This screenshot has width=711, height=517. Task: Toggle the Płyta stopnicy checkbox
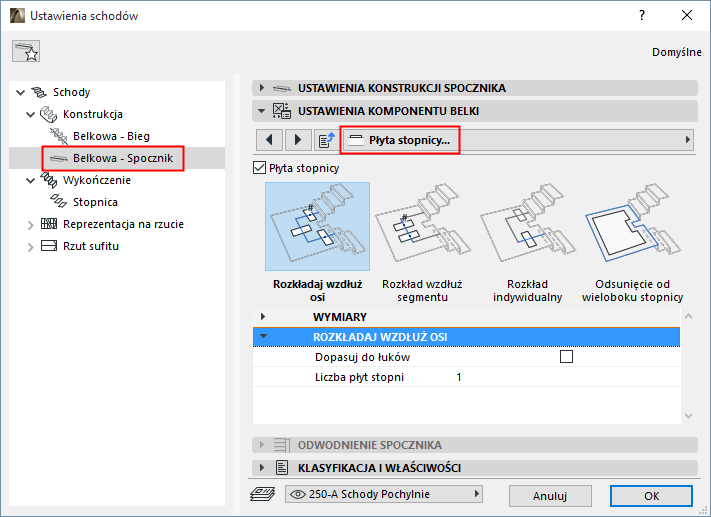point(259,168)
